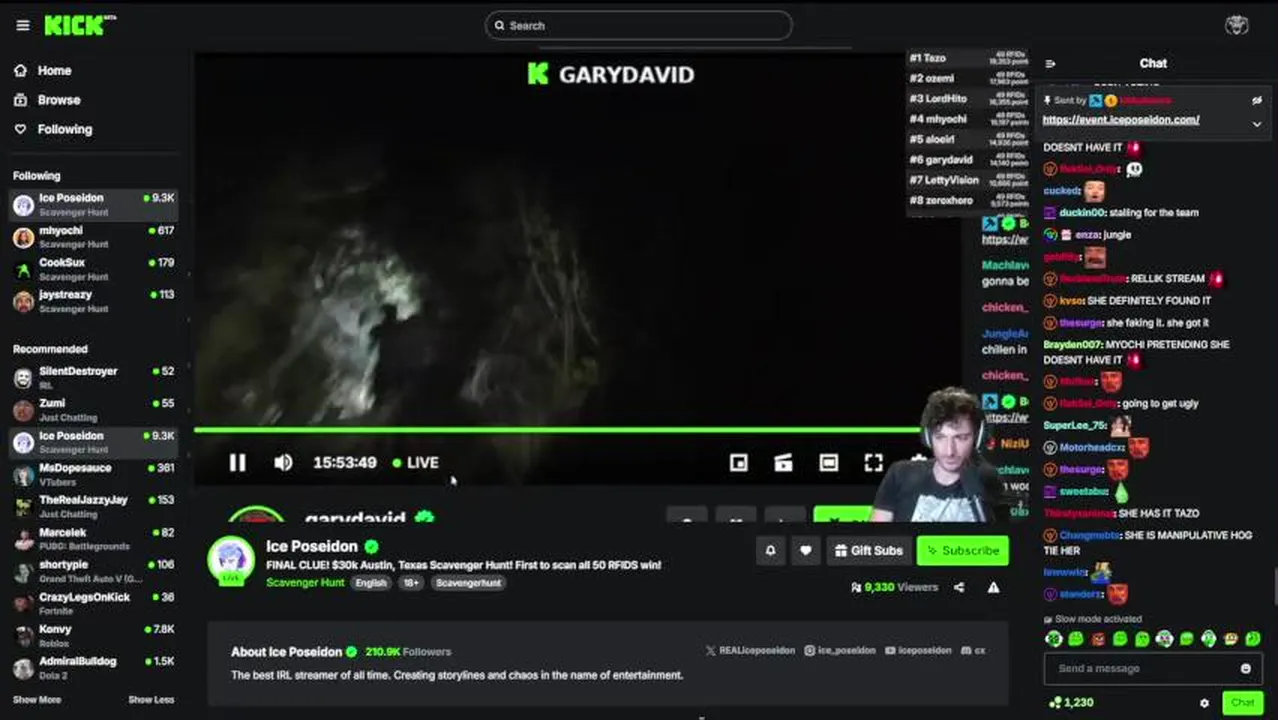Enter fullscreen mode

(873, 462)
